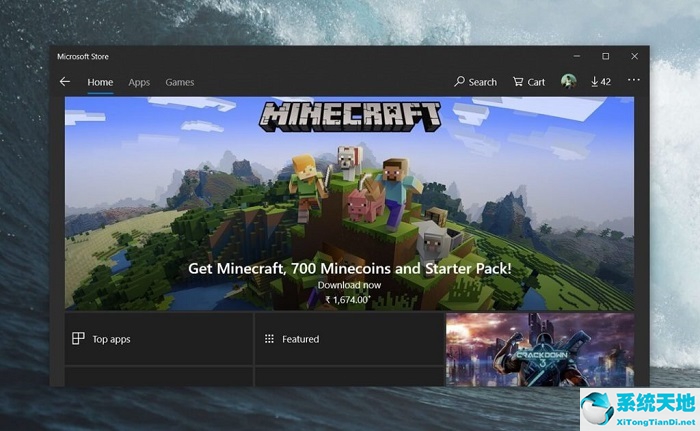700x431 pixels.
Task: Open Search in Microsoft Store
Action: tap(475, 82)
